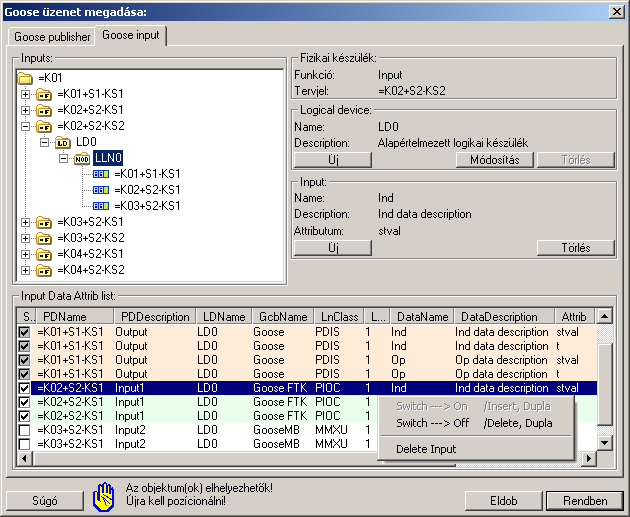Toggle checkbox of highlighted =K02+S2-KS1 Ind row
Viewport: 630px width, 517px height.
(25, 388)
